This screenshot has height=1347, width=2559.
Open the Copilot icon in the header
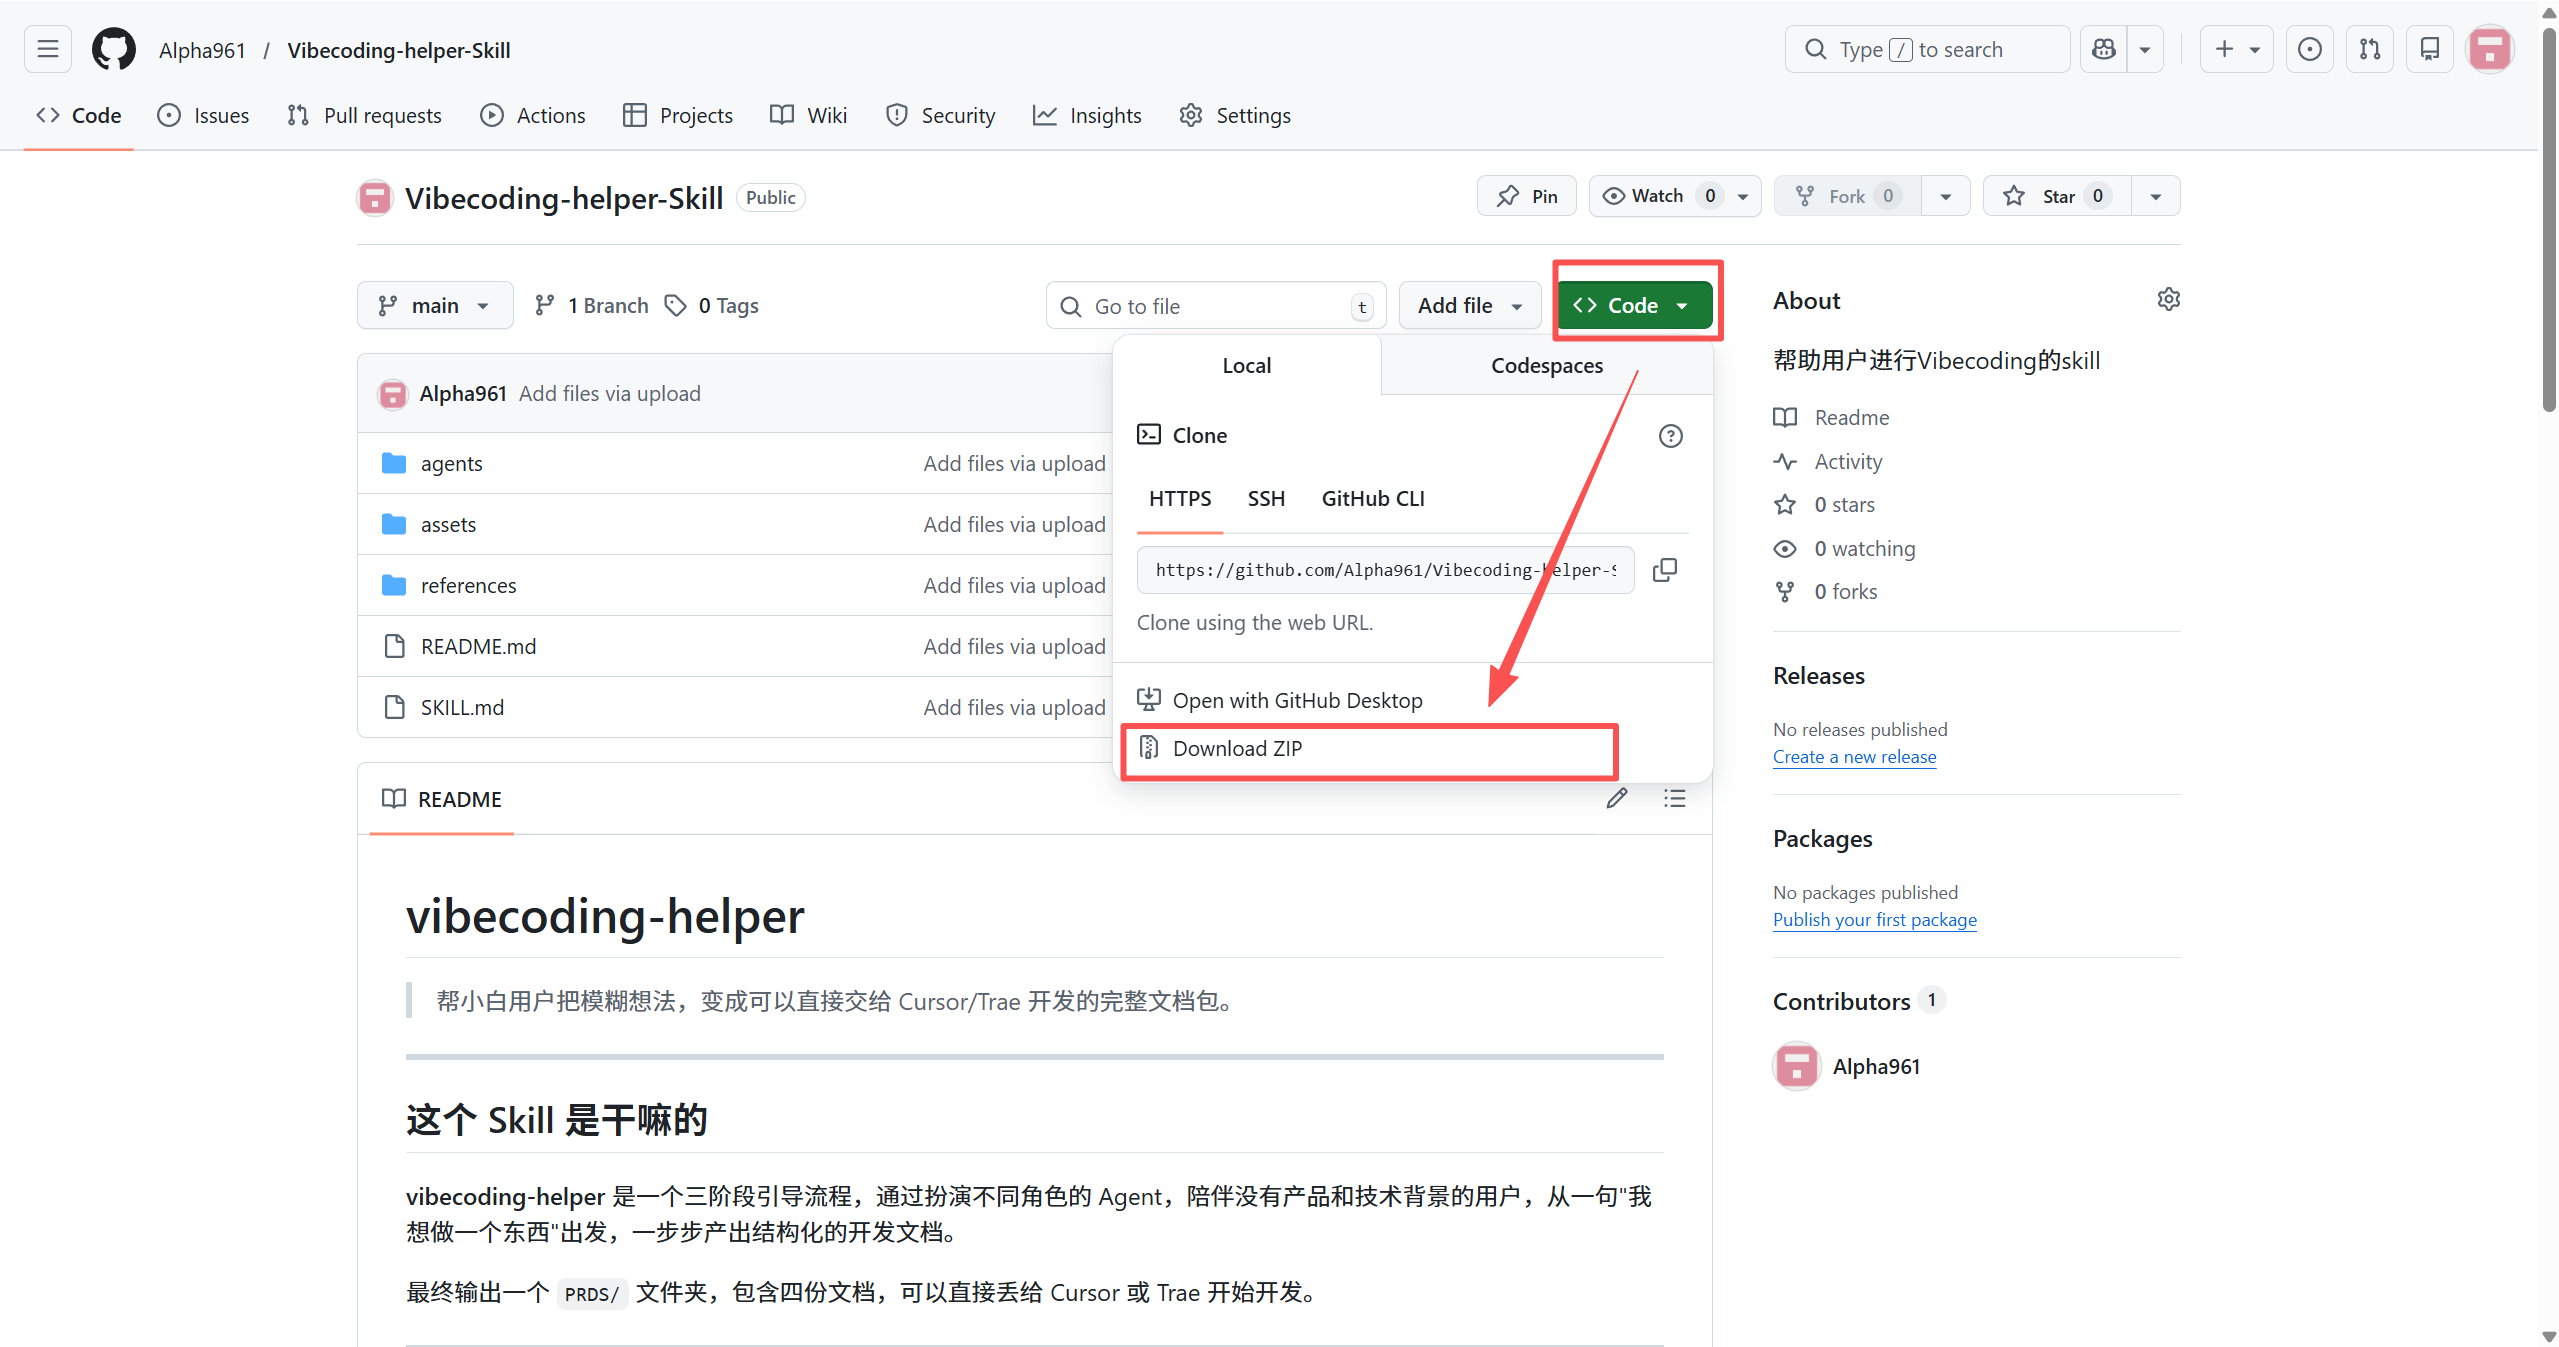[x=2103, y=49]
